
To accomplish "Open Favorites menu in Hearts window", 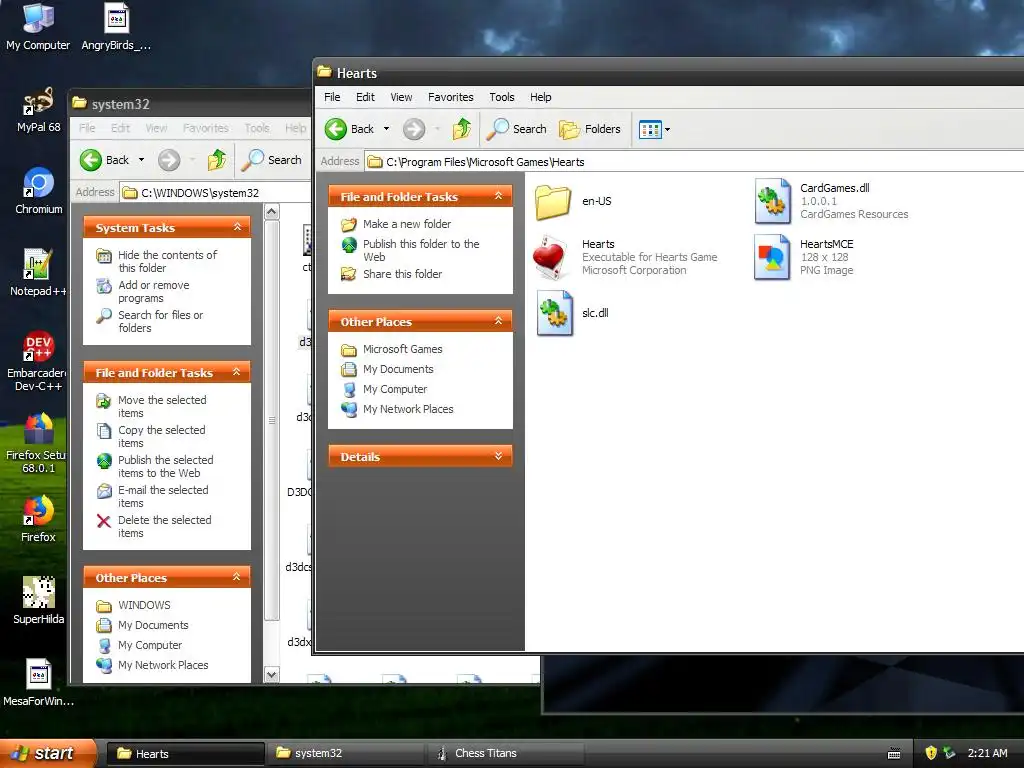I will (451, 97).
